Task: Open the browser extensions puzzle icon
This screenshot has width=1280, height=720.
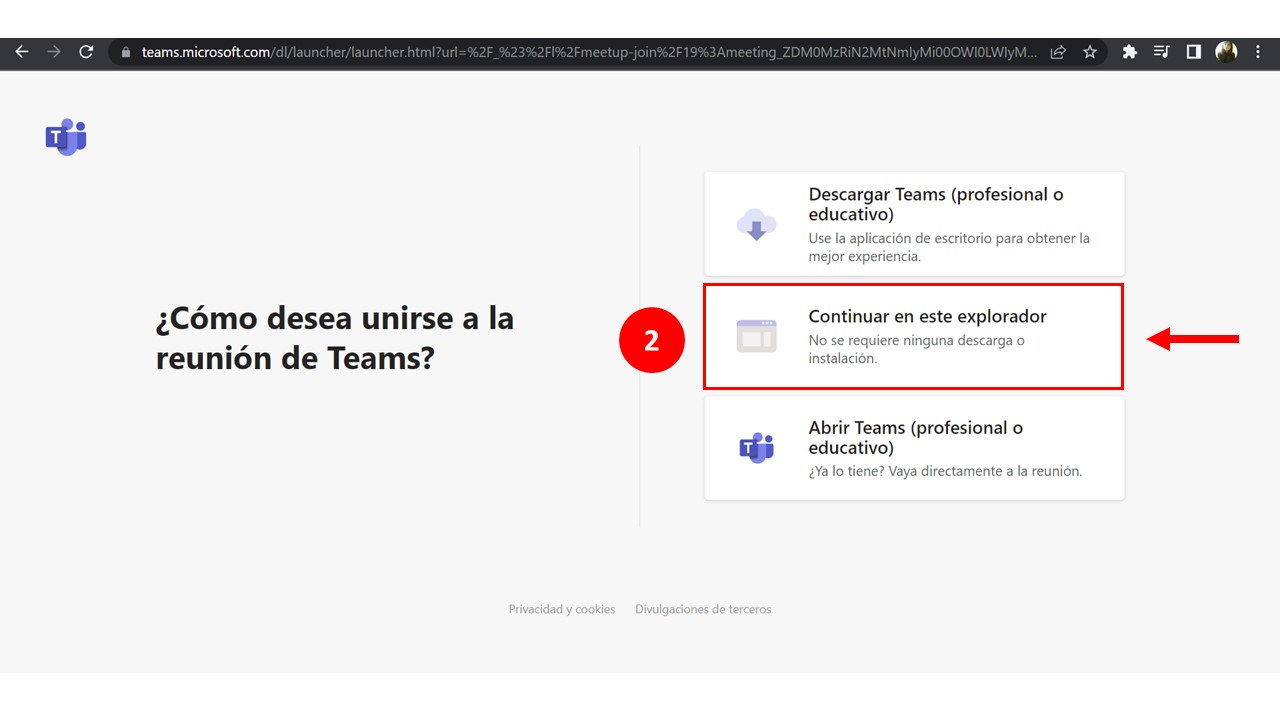Action: click(x=1129, y=52)
